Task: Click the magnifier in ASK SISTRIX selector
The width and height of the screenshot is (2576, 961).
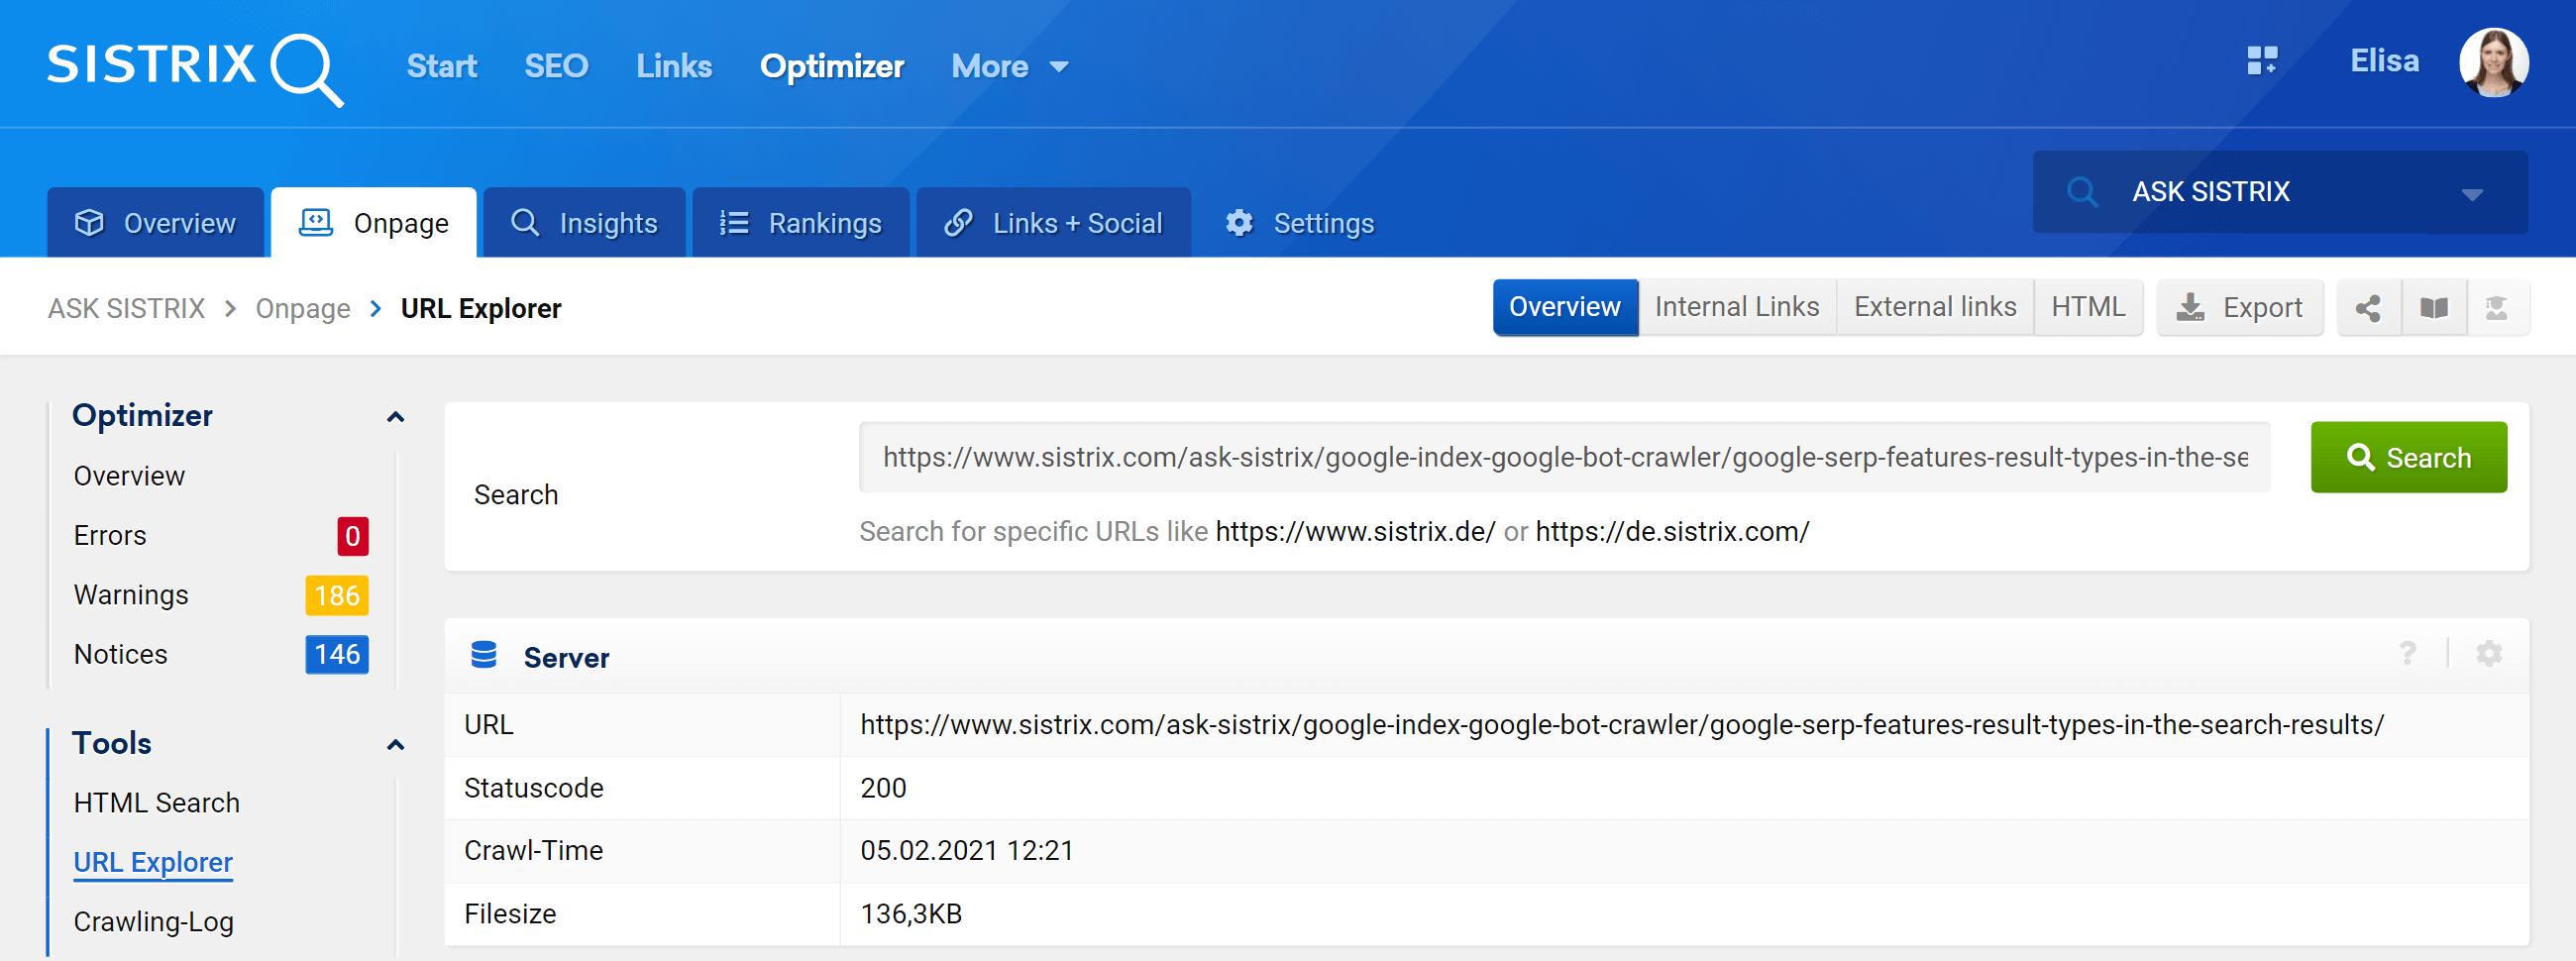Action: [2082, 192]
